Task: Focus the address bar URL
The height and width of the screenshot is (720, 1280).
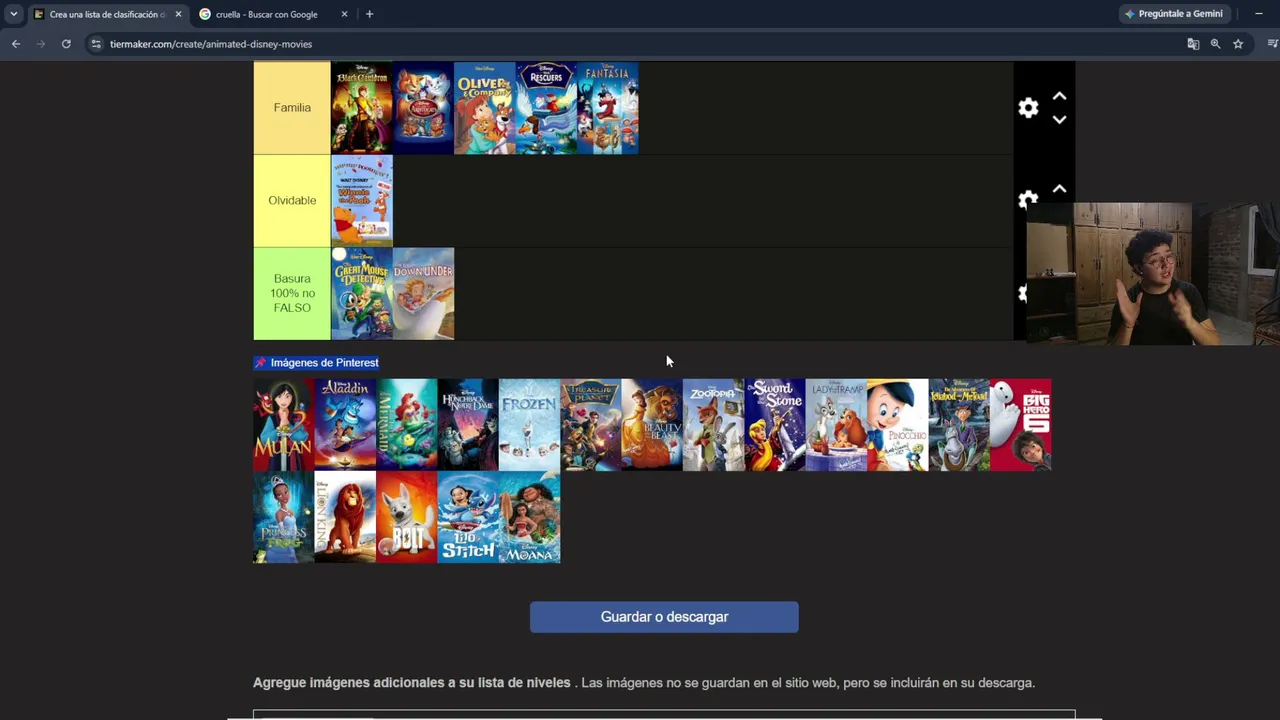Action: point(211,44)
